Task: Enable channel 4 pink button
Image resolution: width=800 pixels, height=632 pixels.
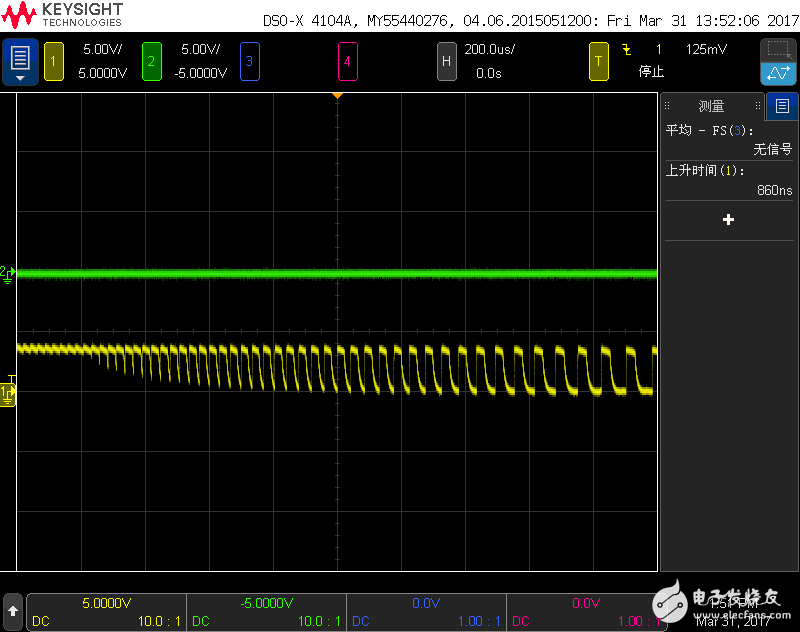Action: pyautogui.click(x=347, y=61)
